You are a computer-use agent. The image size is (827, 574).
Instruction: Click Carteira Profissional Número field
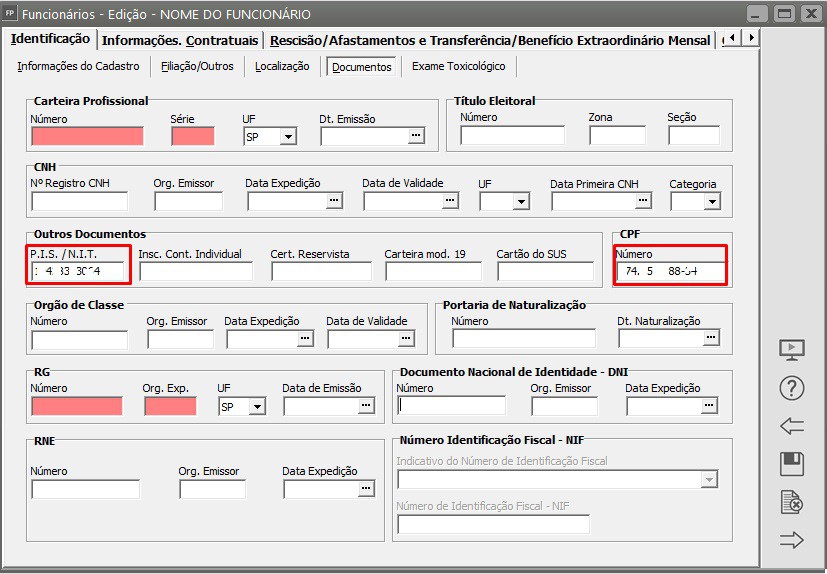(x=88, y=136)
